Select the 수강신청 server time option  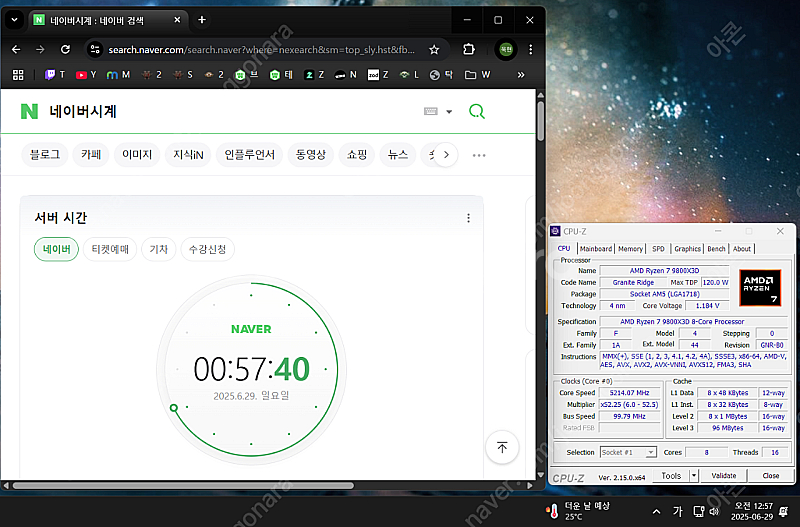[x=208, y=249]
